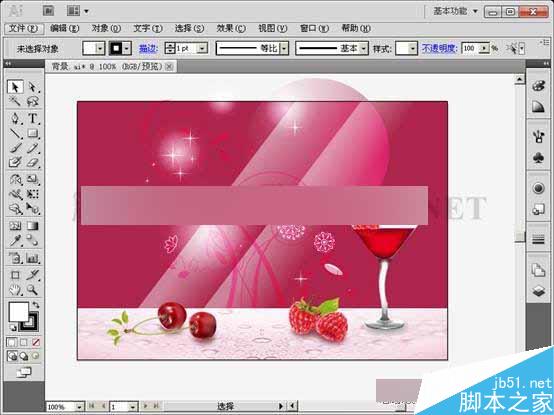Reset default fill and stroke
The height and width of the screenshot is (415, 554).
(13, 327)
